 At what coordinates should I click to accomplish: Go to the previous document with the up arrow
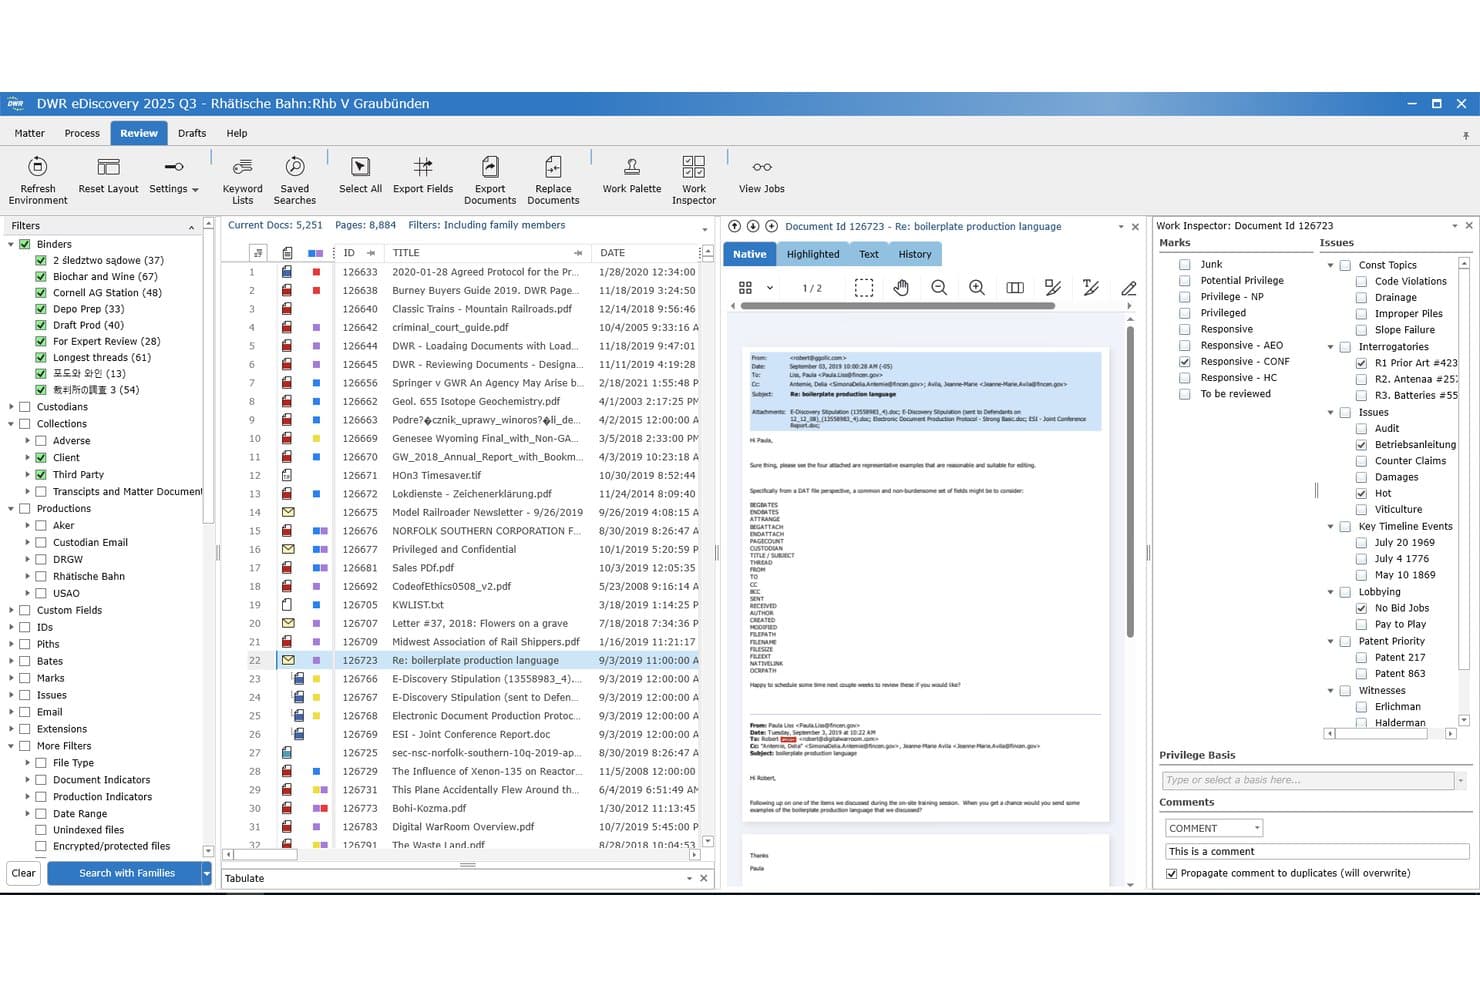click(x=734, y=226)
